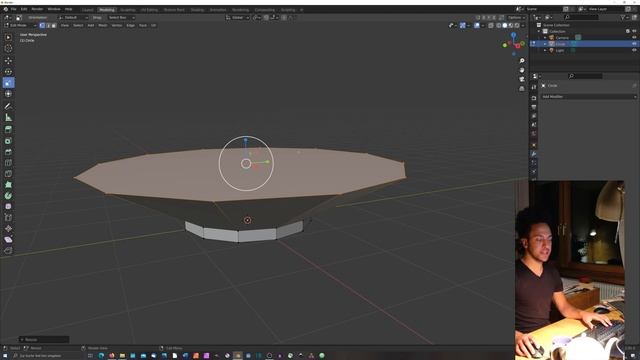The width and height of the screenshot is (640, 360).
Task: Open the Options dropdown in viewport
Action: tap(516, 18)
